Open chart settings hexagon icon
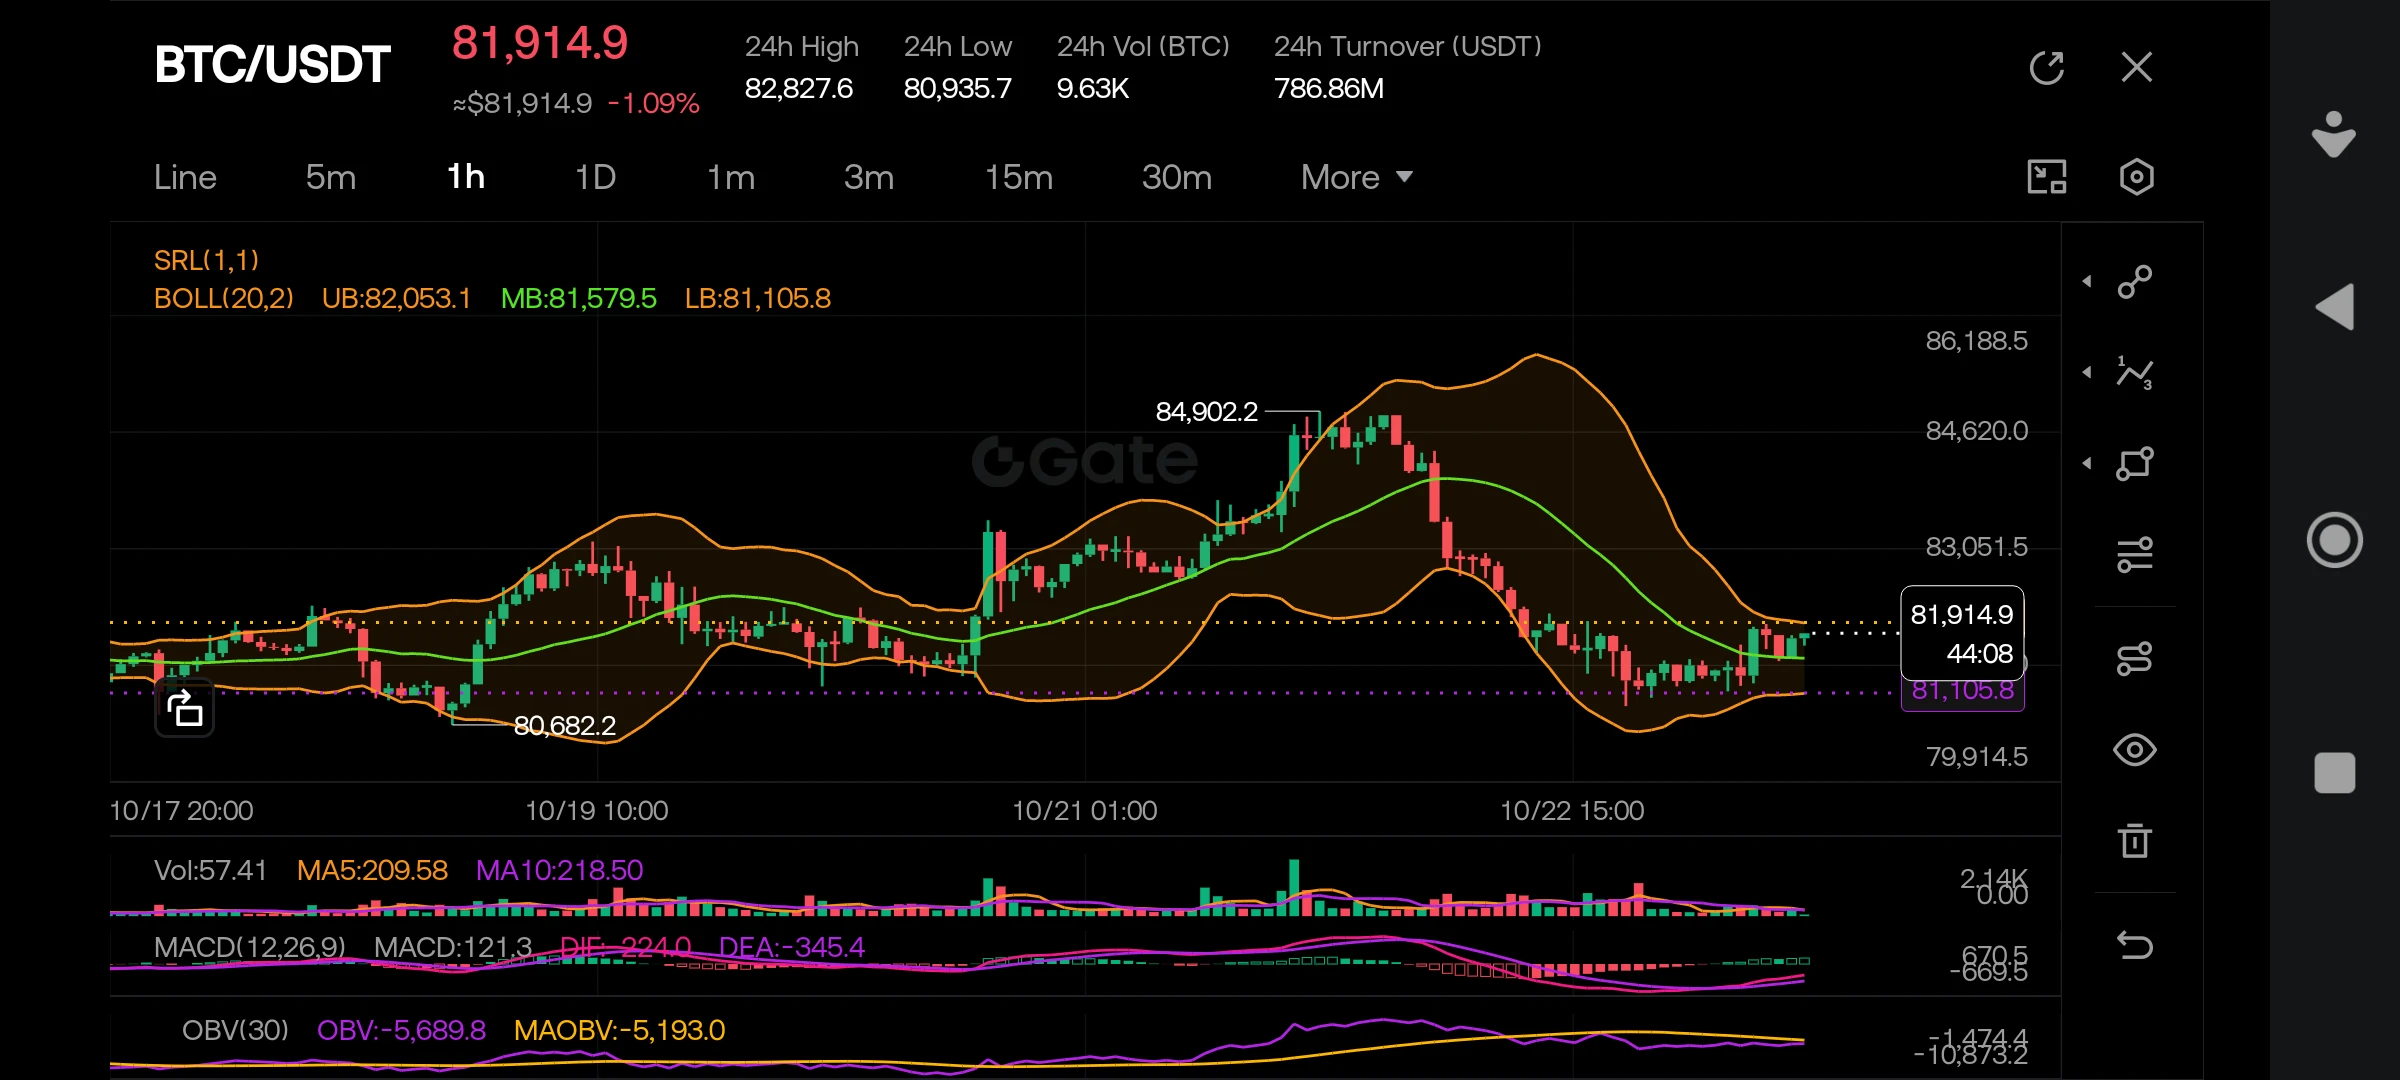The height and width of the screenshot is (1080, 2400). click(x=2137, y=177)
